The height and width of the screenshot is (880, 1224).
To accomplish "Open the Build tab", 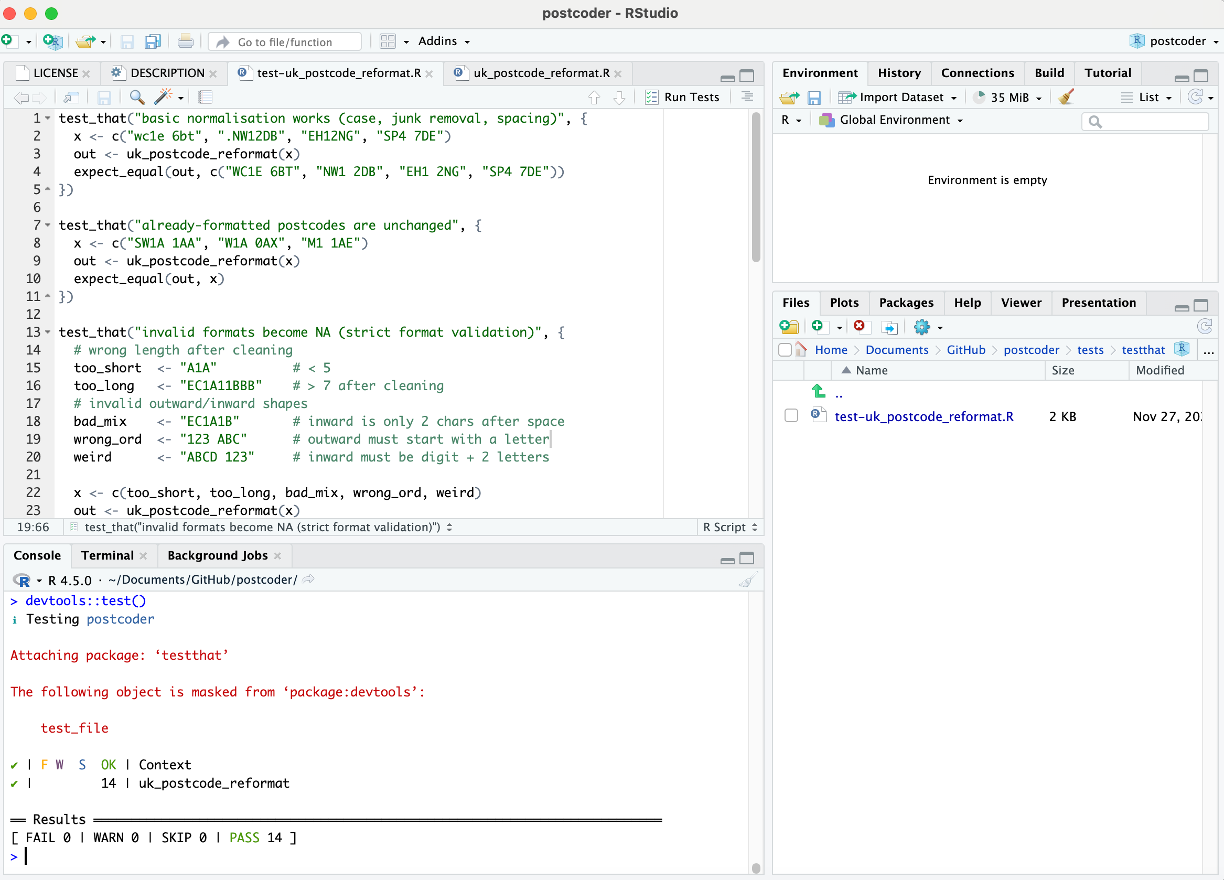I will 1049,73.
